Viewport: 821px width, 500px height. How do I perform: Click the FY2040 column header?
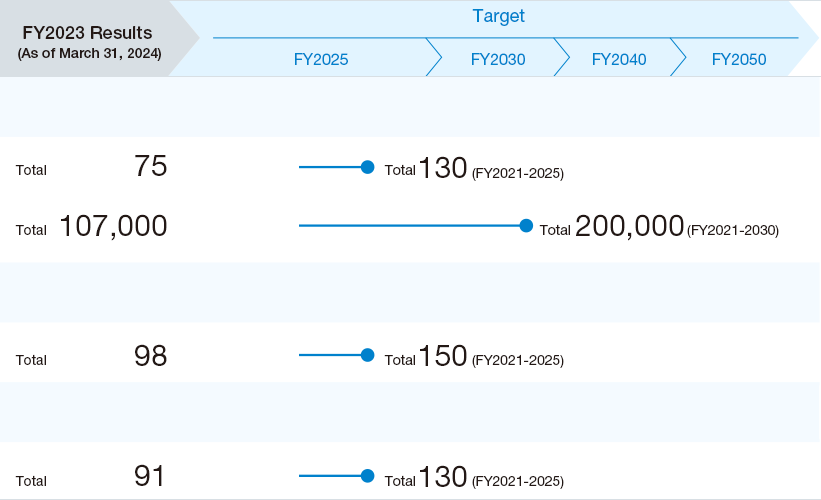(x=619, y=59)
